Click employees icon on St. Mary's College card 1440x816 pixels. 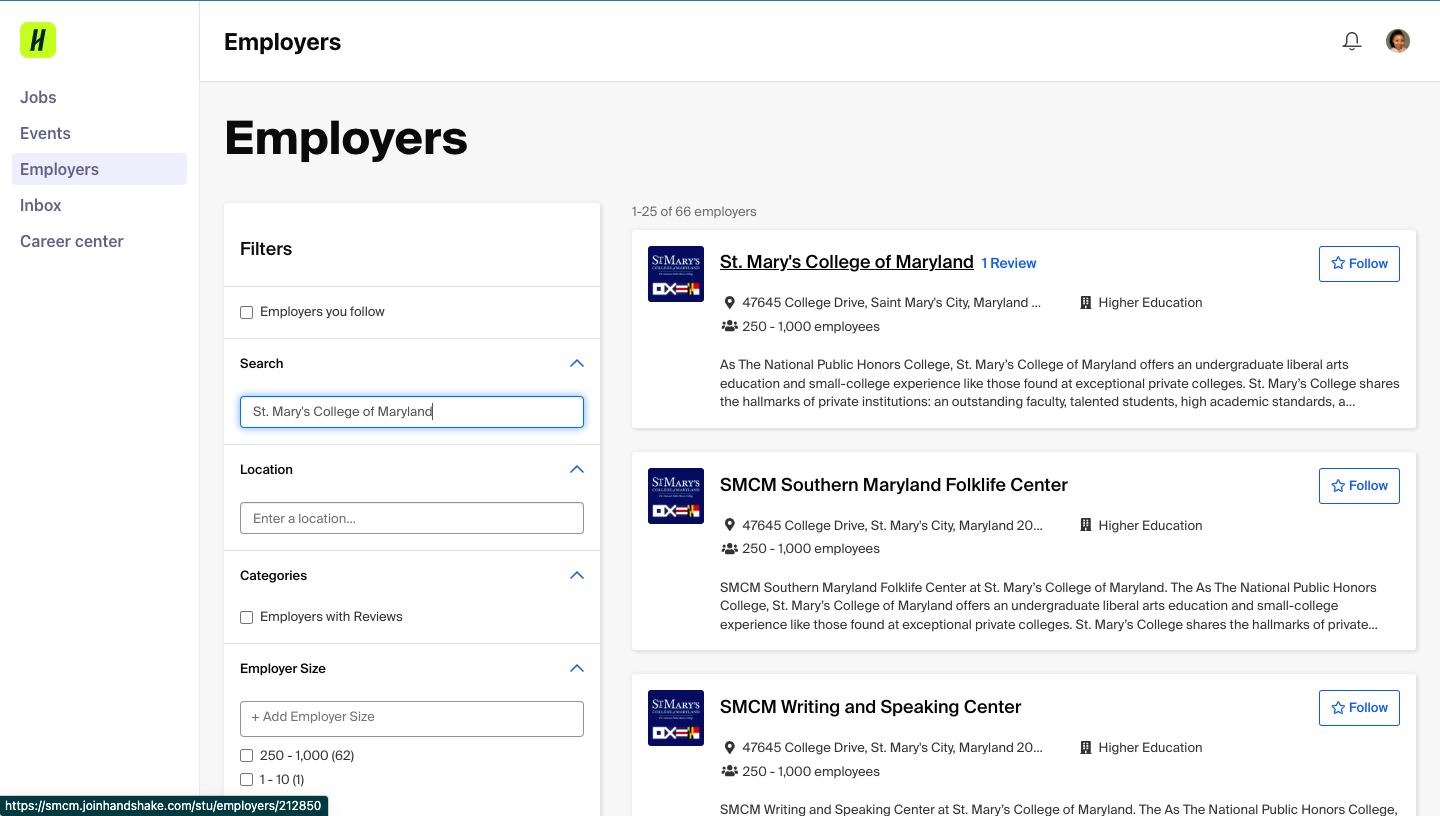[729, 326]
